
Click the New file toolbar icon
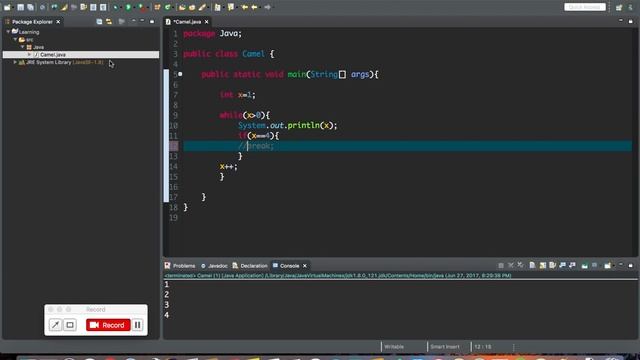click(x=7, y=7)
